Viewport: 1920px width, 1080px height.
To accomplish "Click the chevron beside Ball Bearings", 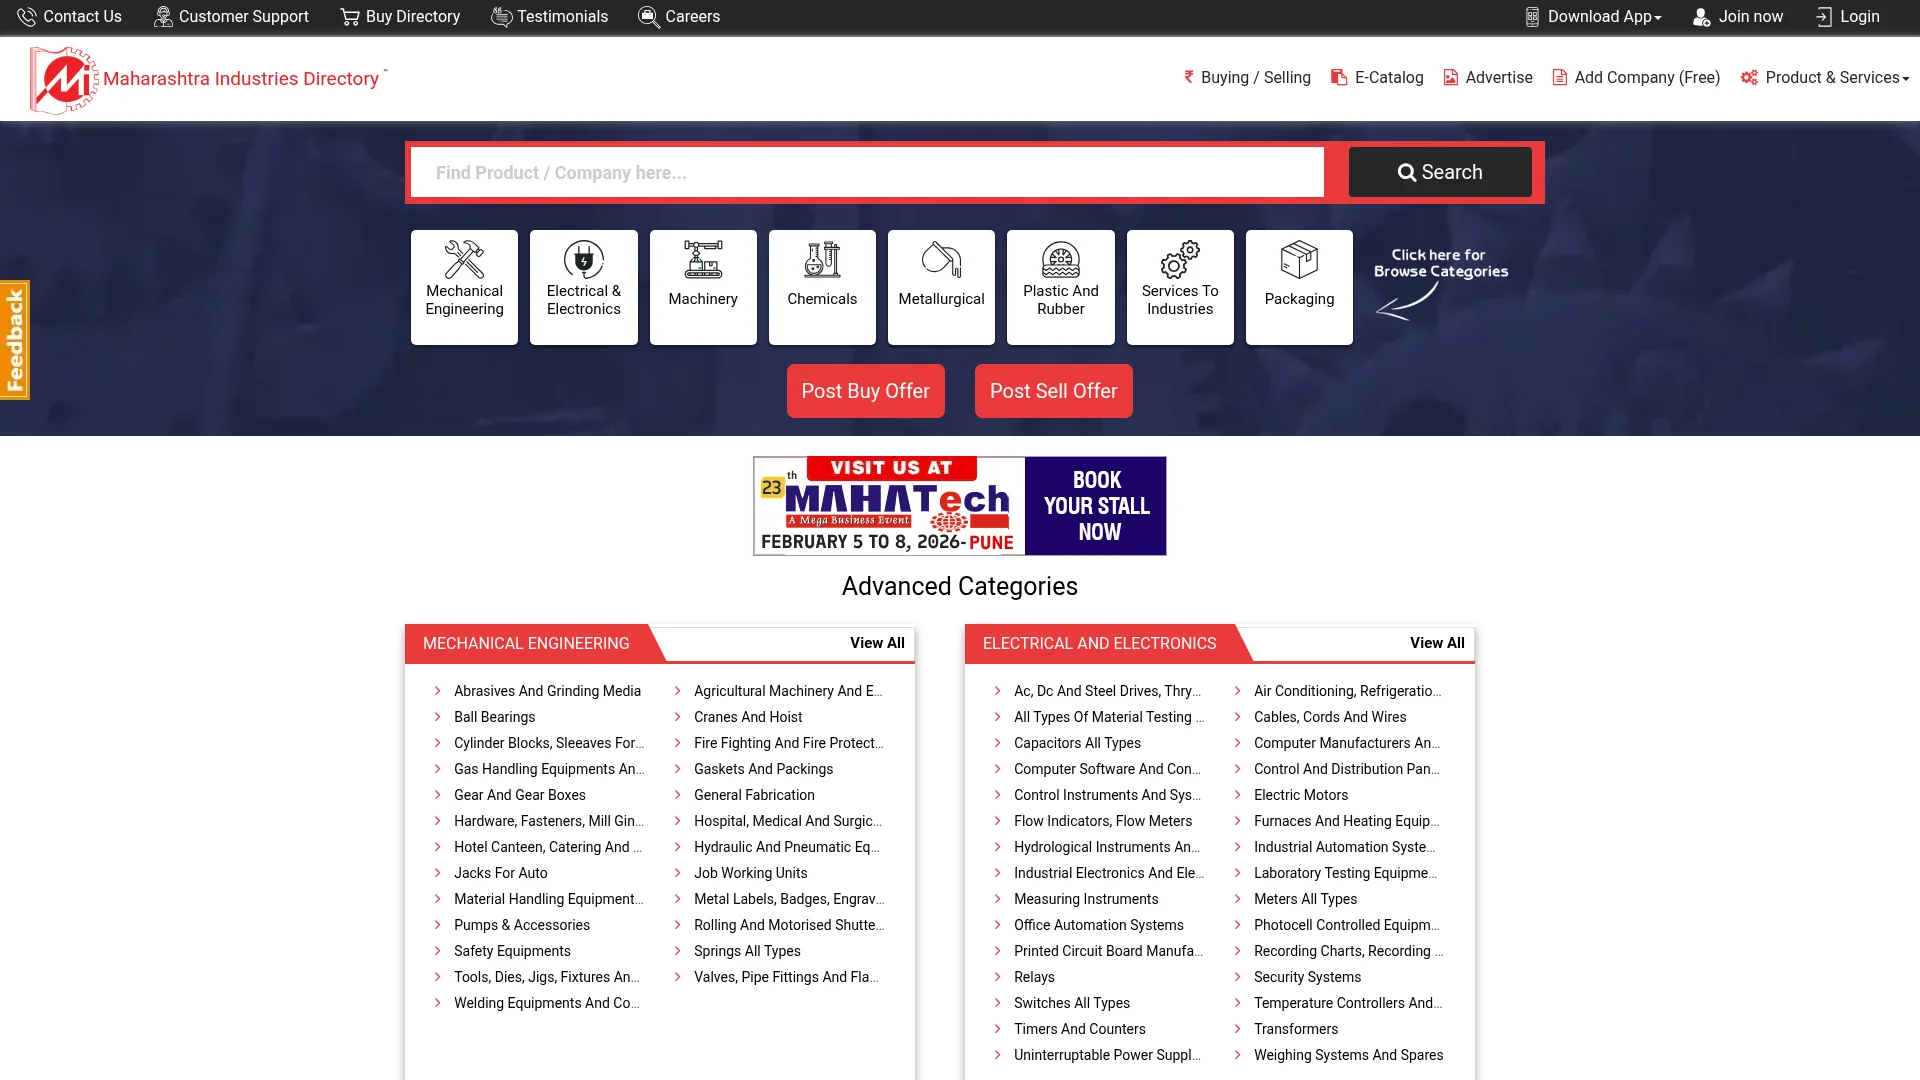I will [437, 716].
